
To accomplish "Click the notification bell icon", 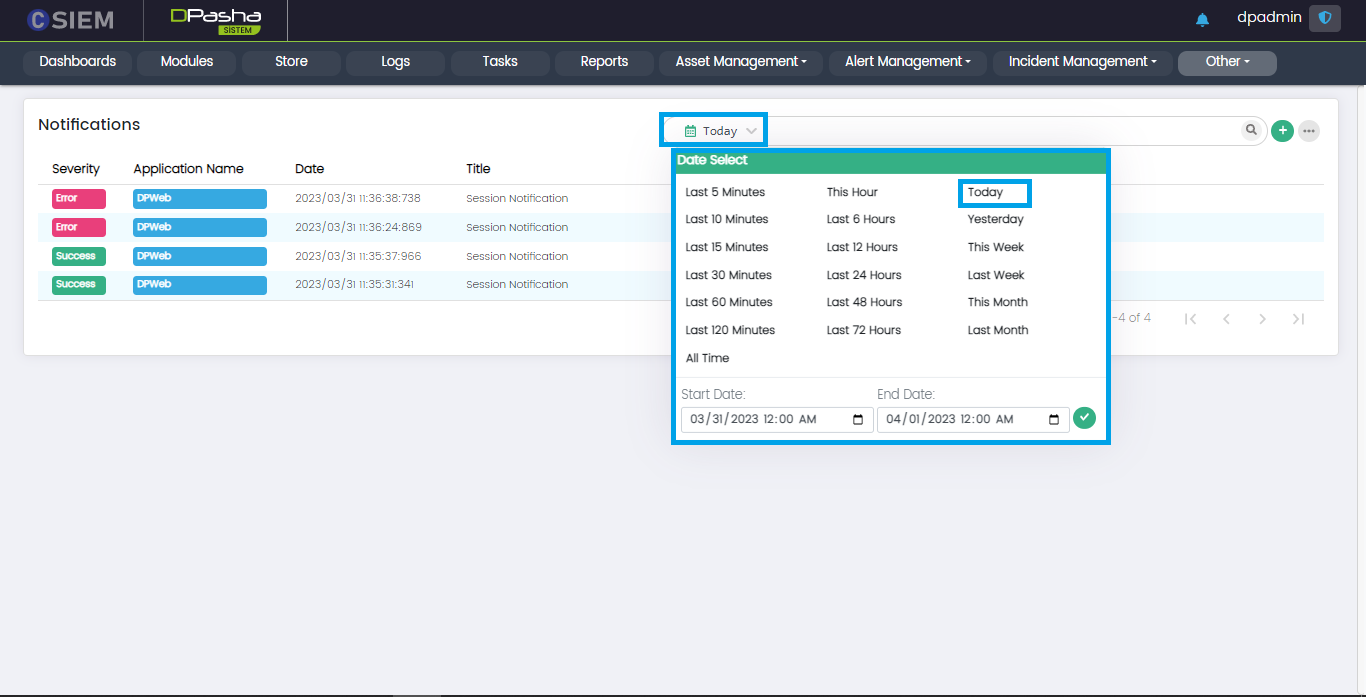I will (1202, 19).
